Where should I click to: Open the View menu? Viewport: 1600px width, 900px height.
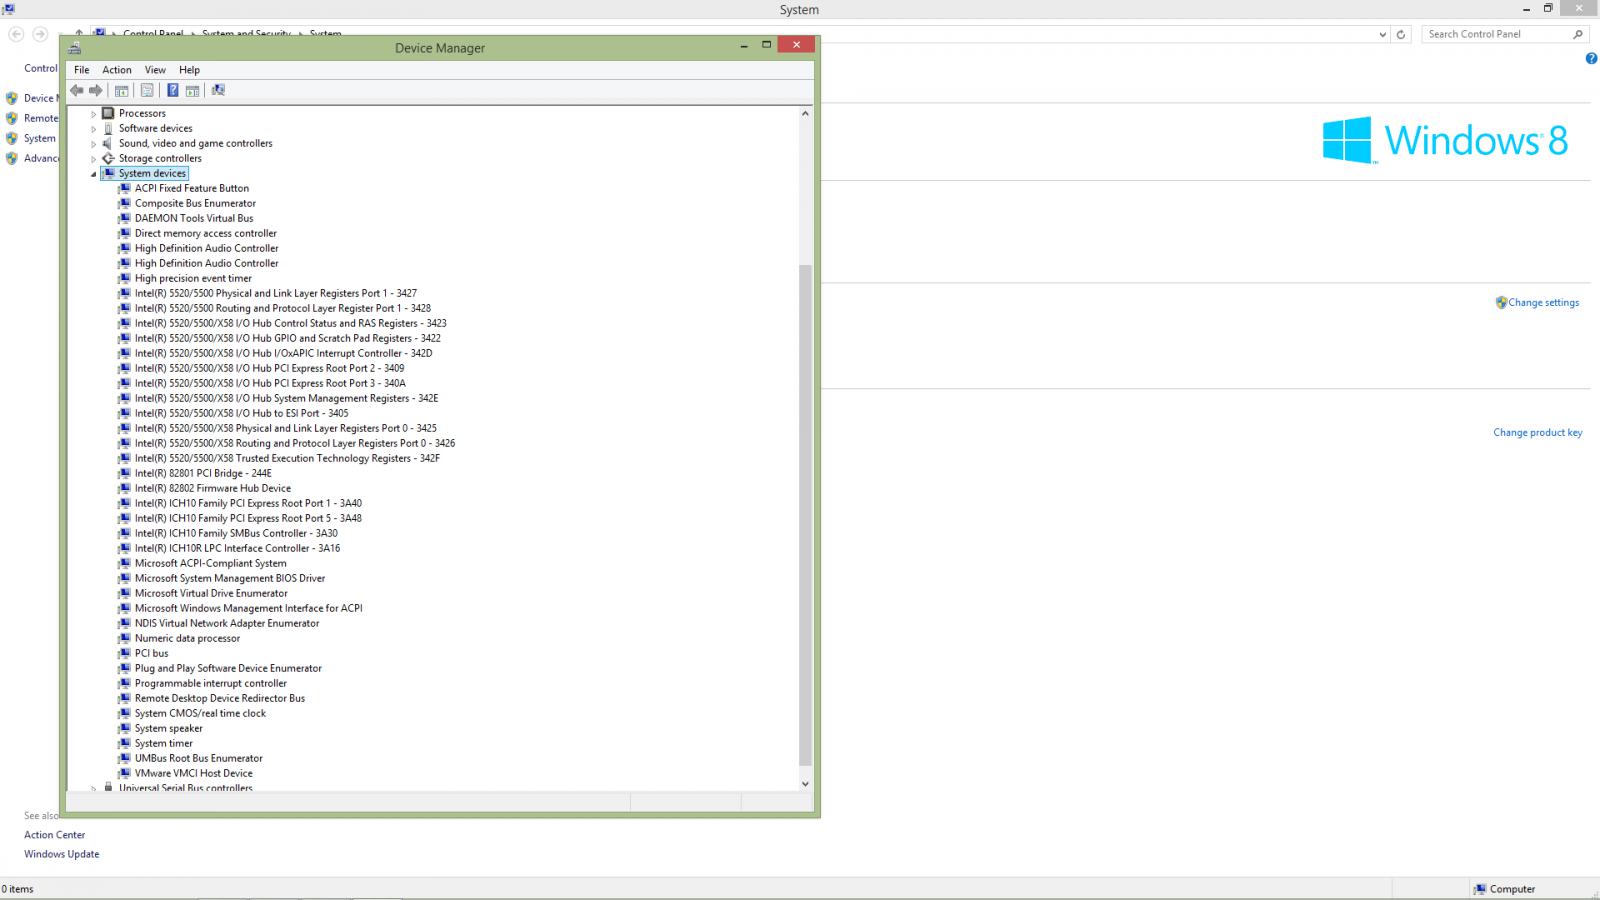pyautogui.click(x=155, y=70)
